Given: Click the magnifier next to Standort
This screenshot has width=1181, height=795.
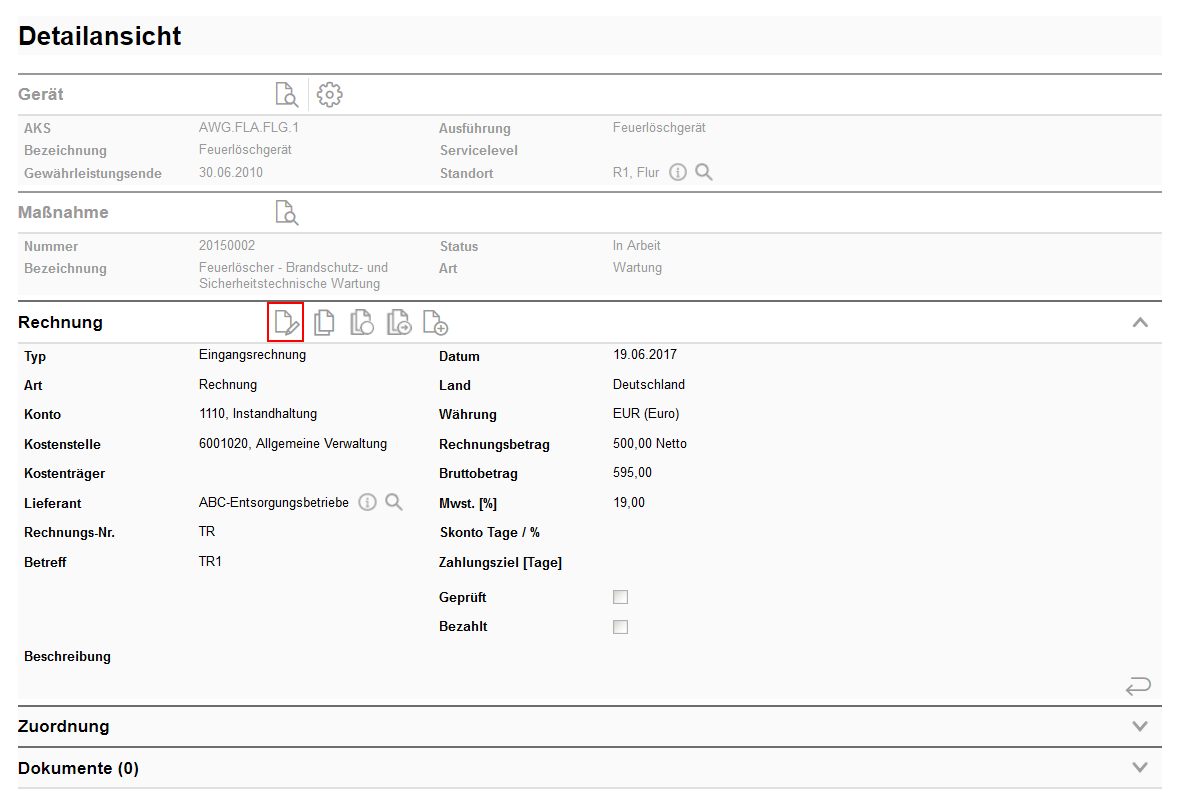Looking at the screenshot, I should point(704,173).
